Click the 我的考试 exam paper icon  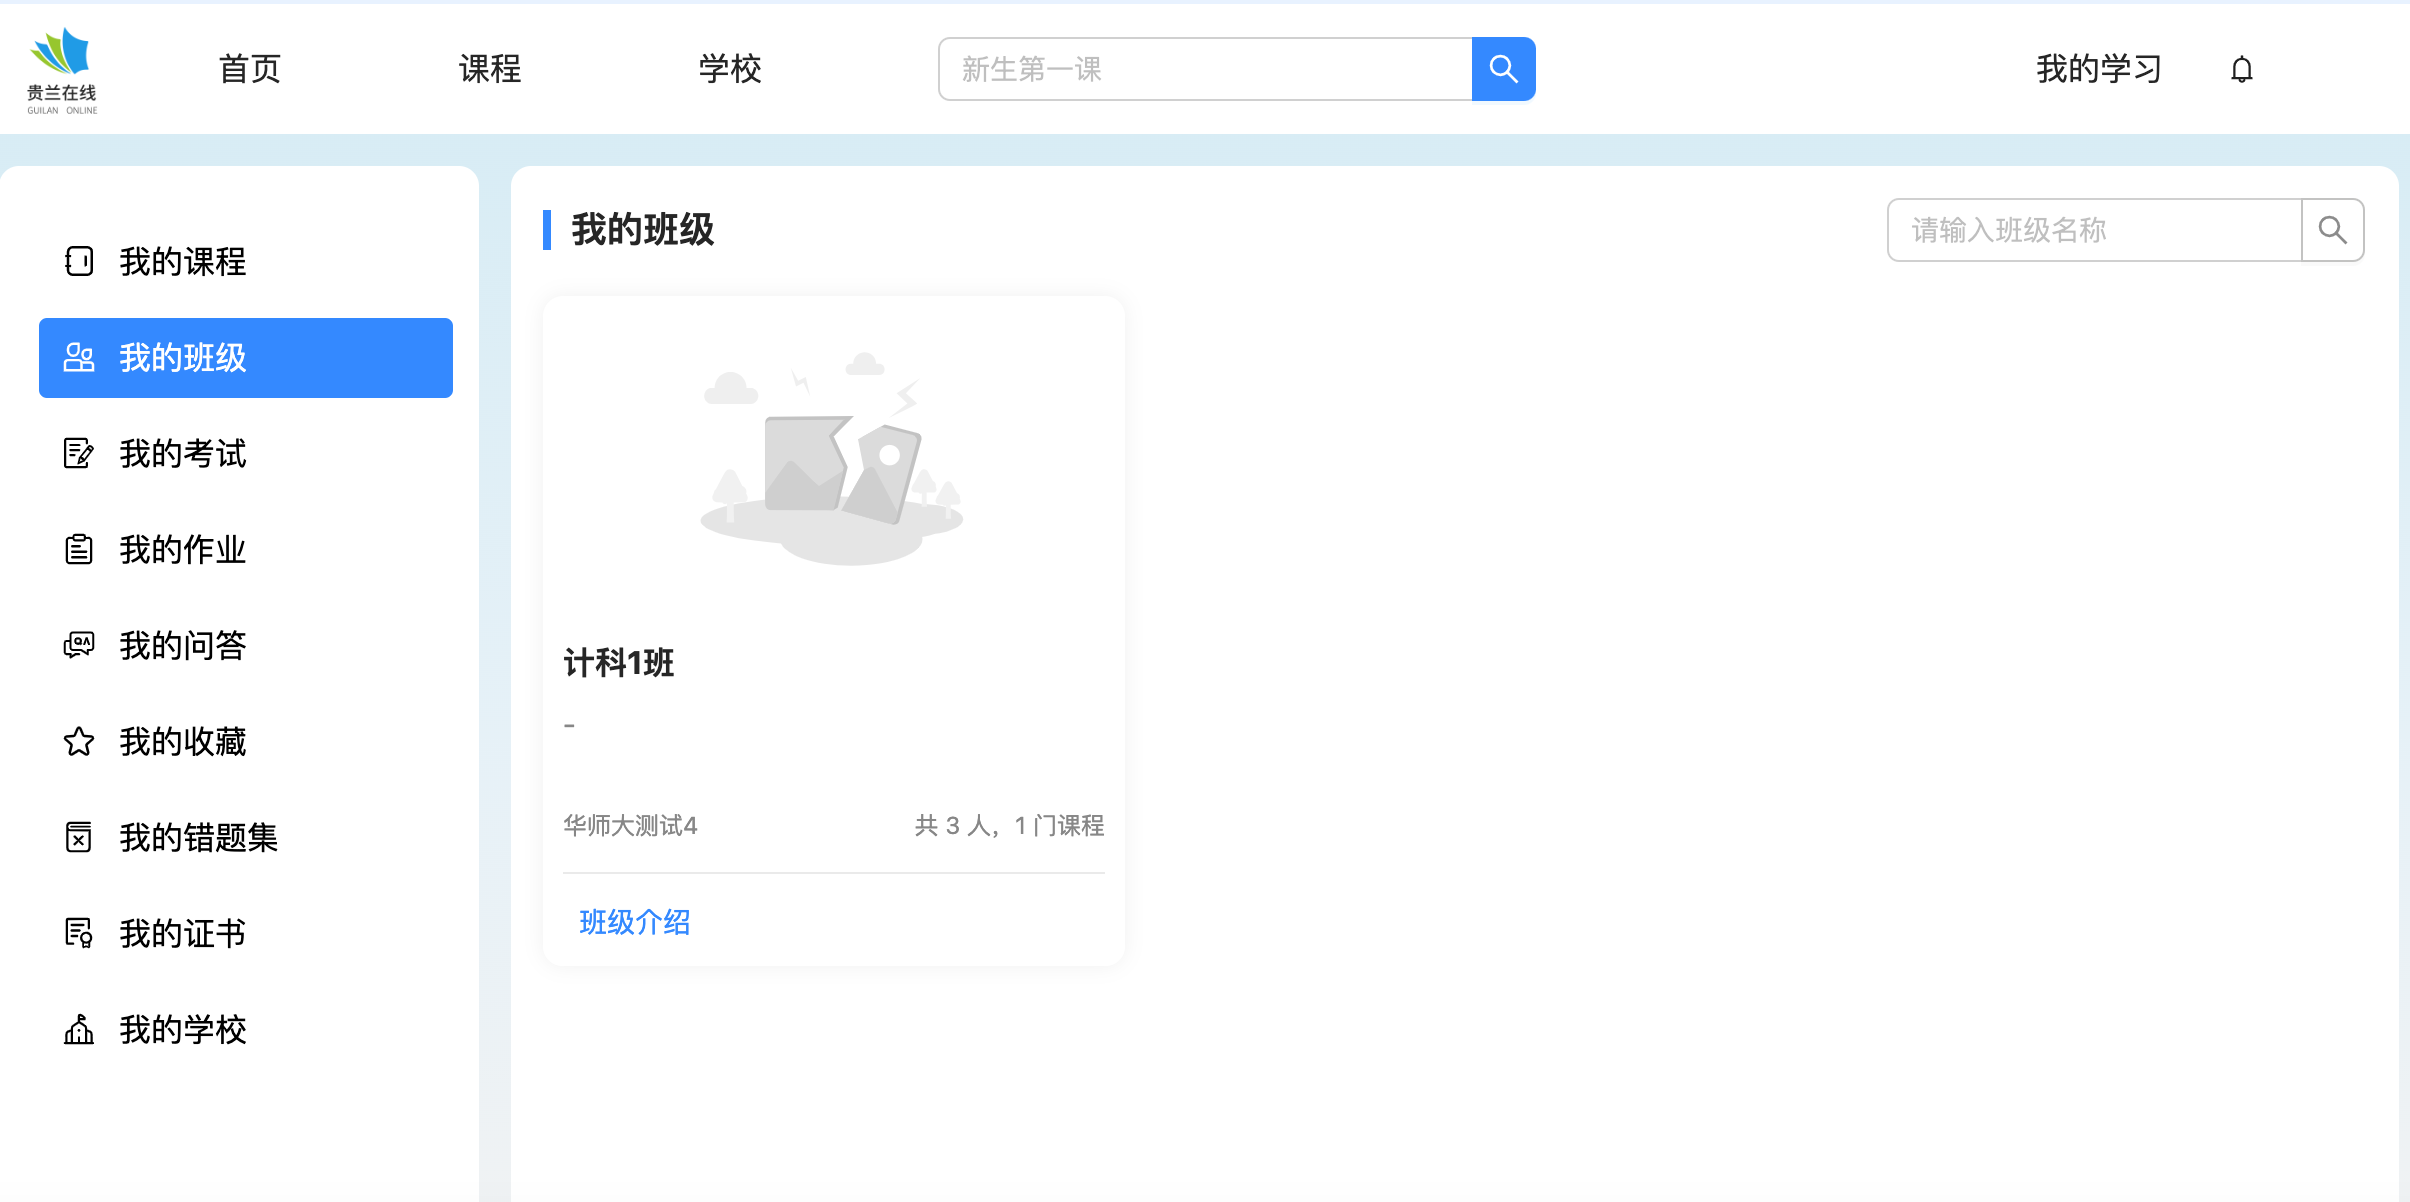tap(79, 453)
